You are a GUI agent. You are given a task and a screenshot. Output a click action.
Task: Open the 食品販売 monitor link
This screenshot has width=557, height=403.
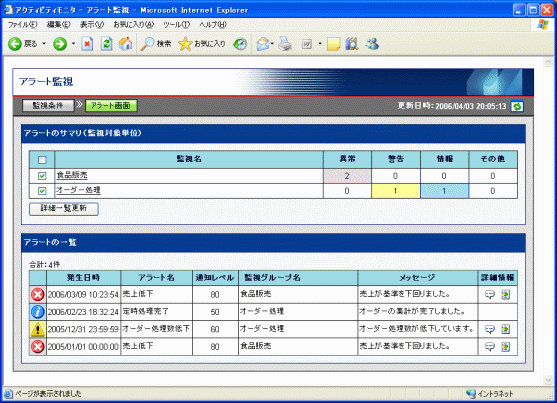point(72,175)
